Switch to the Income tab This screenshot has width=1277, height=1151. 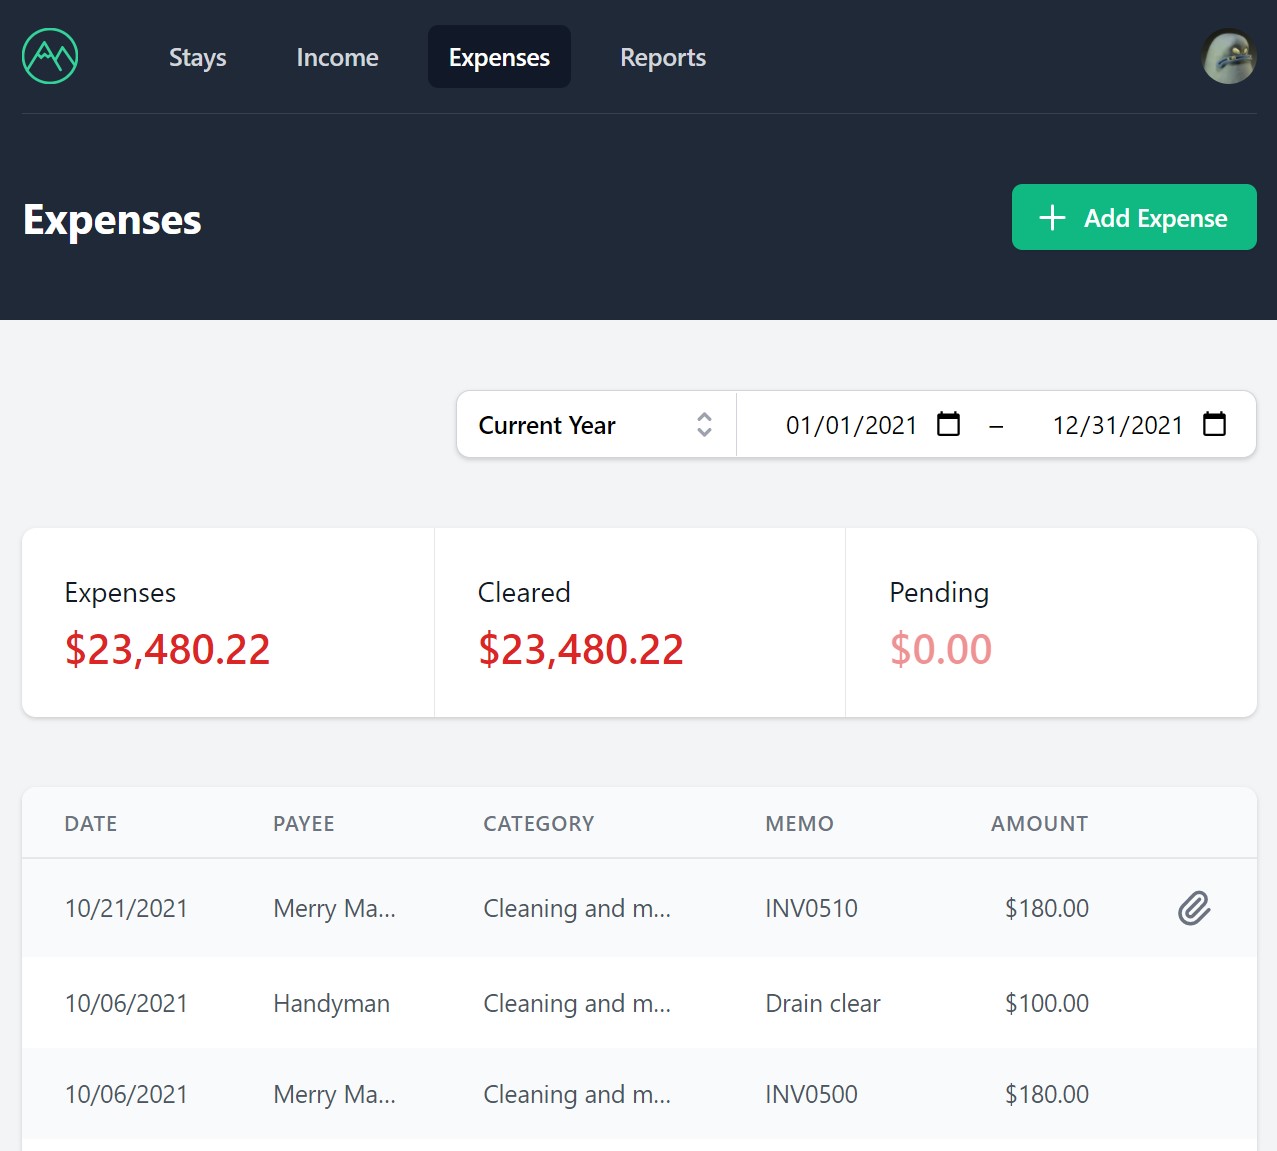(337, 57)
